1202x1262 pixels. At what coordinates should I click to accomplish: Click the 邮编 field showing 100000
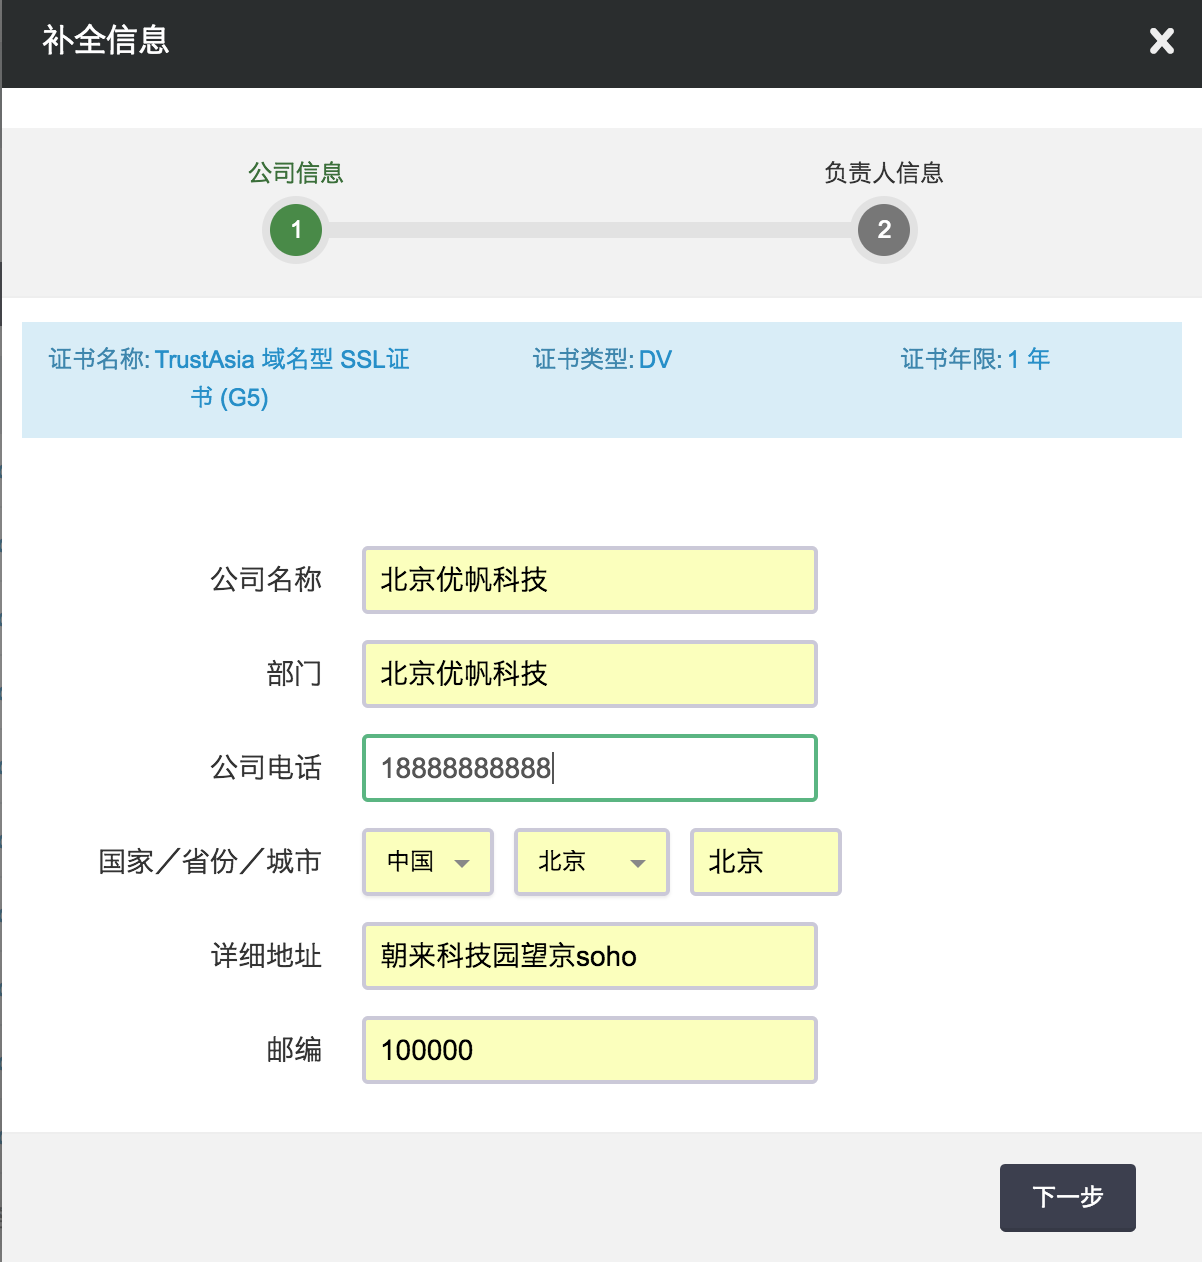tap(589, 1050)
